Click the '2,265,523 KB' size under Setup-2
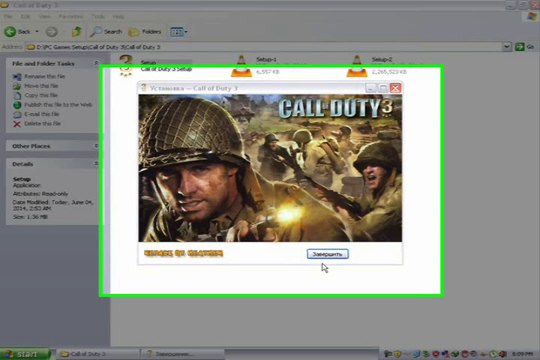The height and width of the screenshot is (360, 540). click(x=389, y=72)
